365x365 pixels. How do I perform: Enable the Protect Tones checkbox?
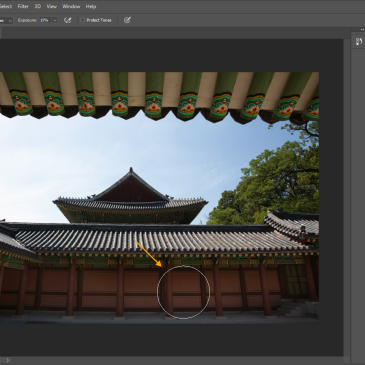82,20
